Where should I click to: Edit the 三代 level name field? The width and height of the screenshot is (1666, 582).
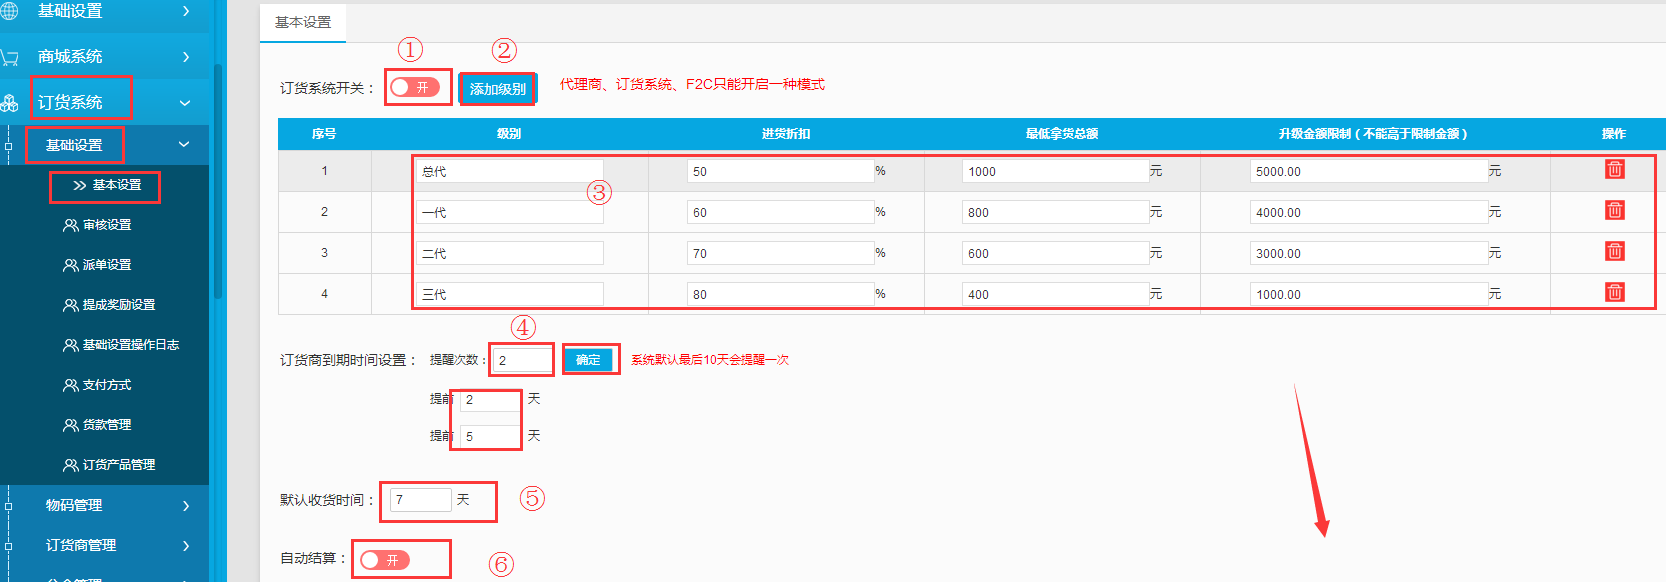[x=510, y=294]
